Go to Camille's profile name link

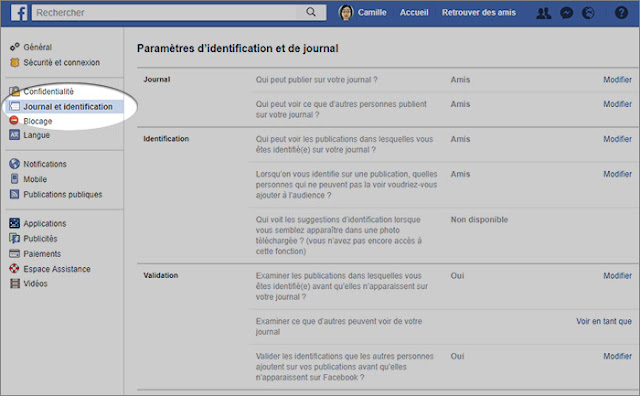click(x=372, y=13)
